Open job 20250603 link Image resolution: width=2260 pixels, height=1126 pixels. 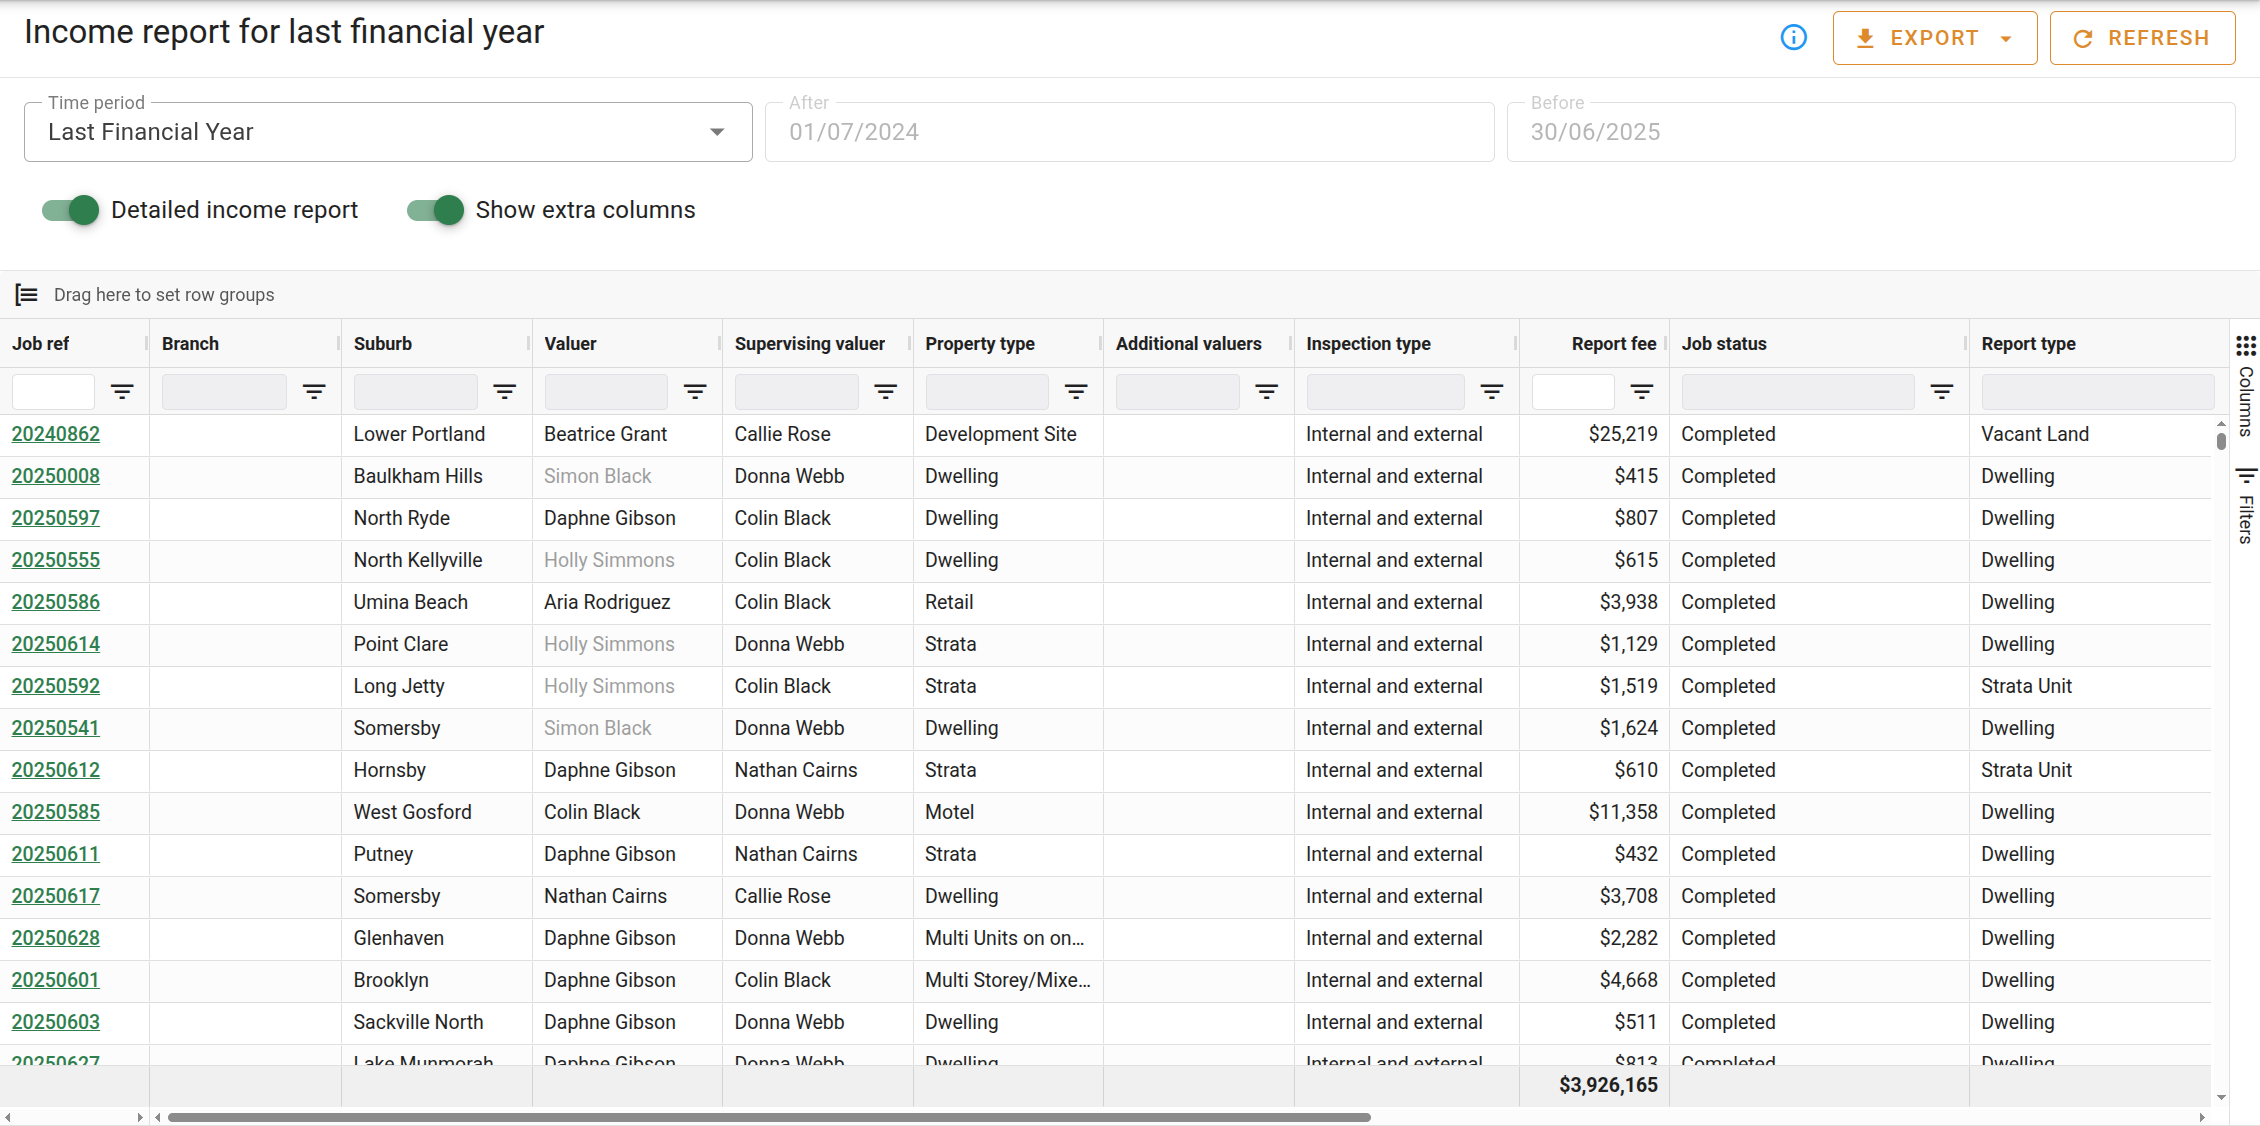(x=56, y=1022)
